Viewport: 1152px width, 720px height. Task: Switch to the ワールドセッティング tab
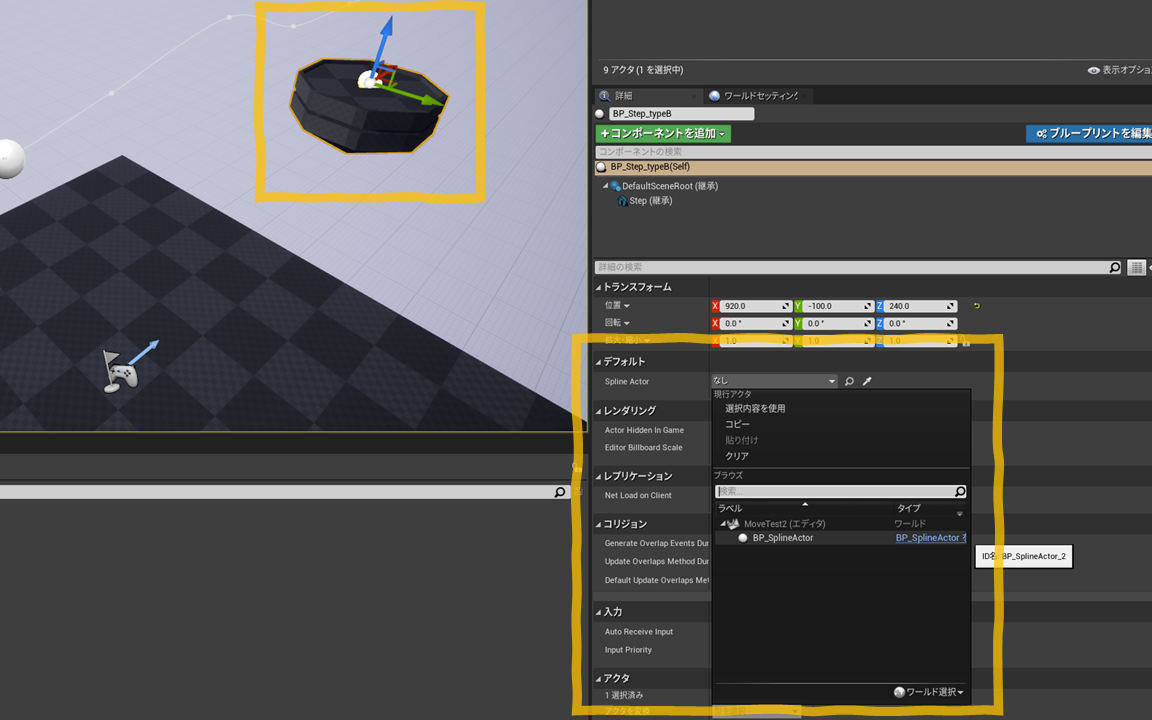(x=757, y=96)
